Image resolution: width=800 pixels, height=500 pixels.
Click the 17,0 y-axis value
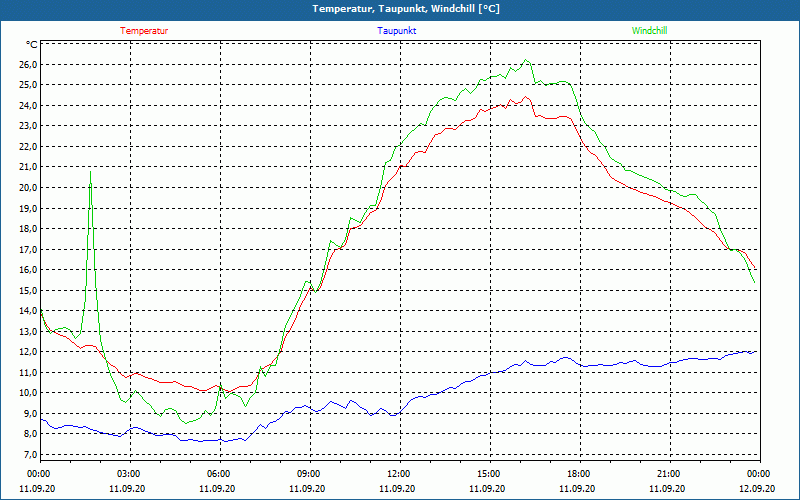click(29, 249)
